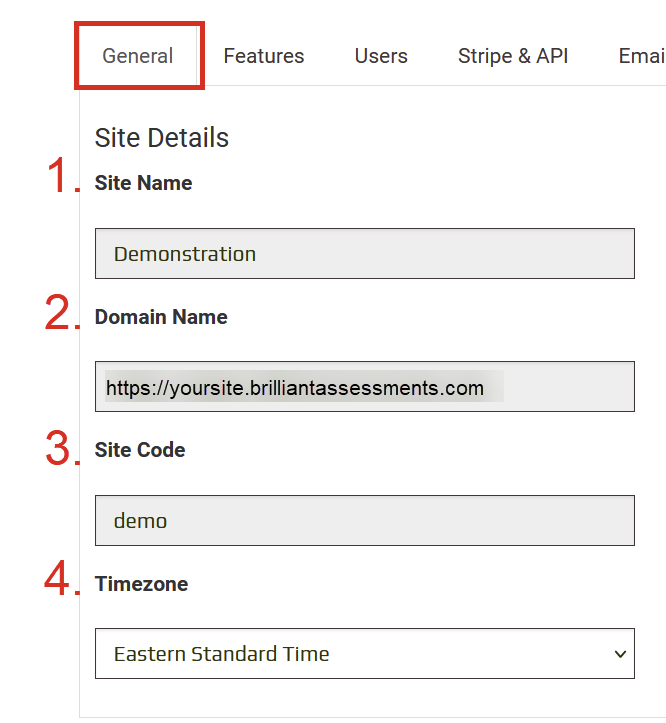
Task: Open the partially visible Email tab
Action: tap(642, 56)
